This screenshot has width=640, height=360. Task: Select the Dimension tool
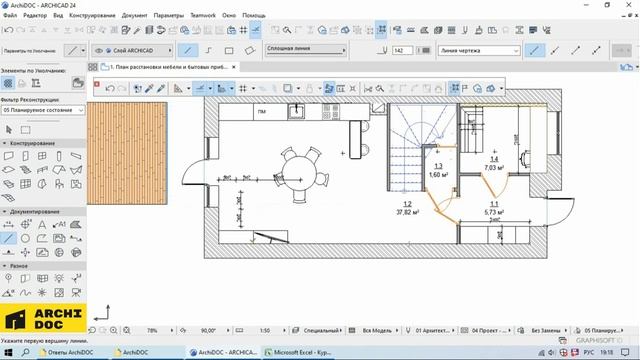(x=8, y=224)
